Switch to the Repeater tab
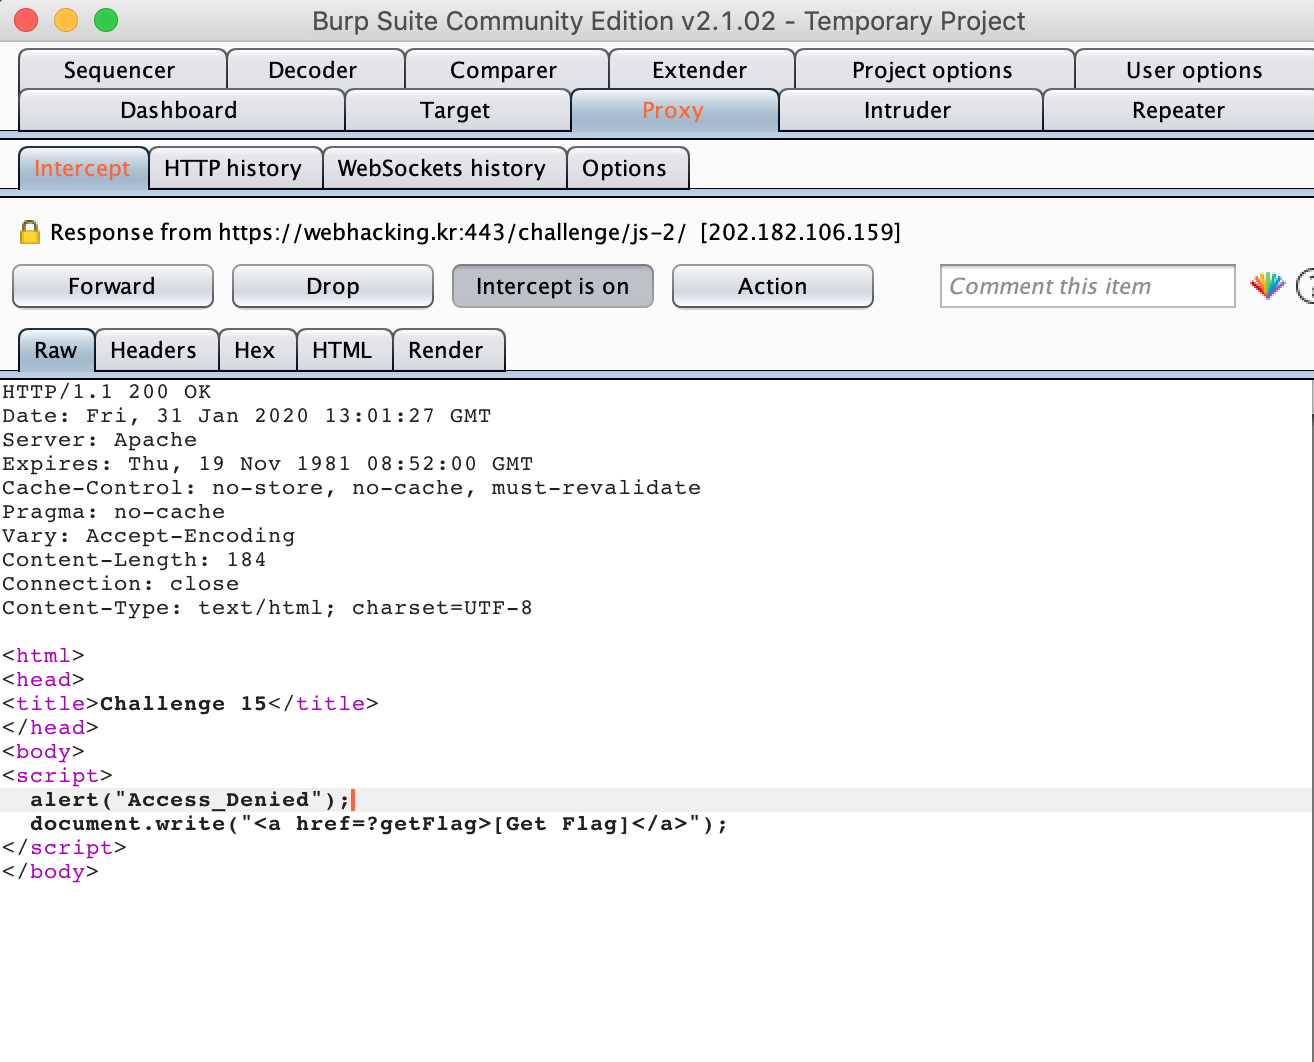 click(1179, 110)
